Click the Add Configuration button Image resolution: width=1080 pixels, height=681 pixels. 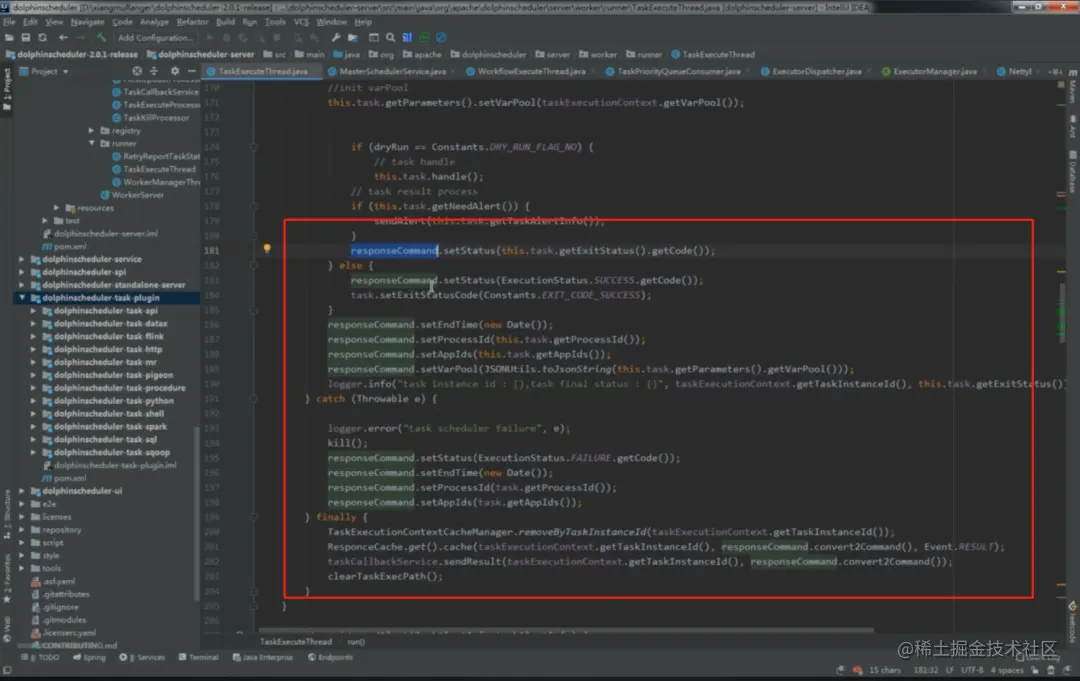click(x=155, y=37)
